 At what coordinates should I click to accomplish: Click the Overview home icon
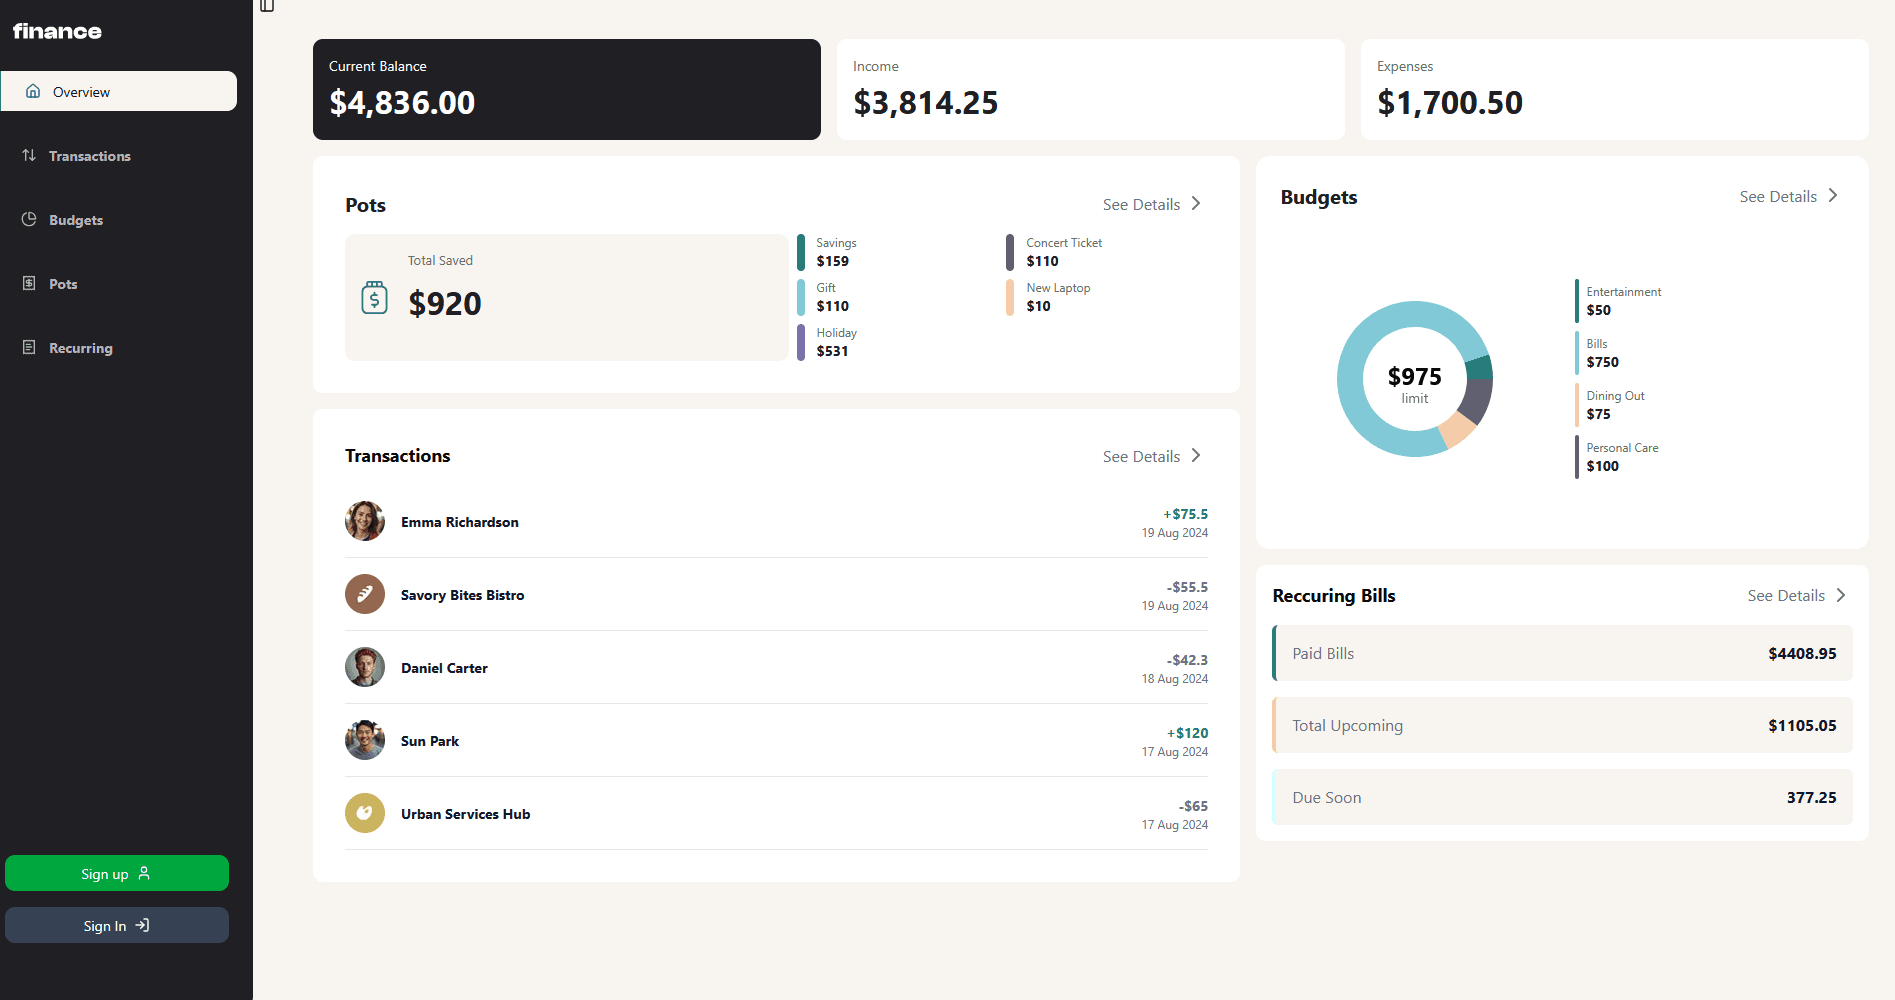pos(33,91)
